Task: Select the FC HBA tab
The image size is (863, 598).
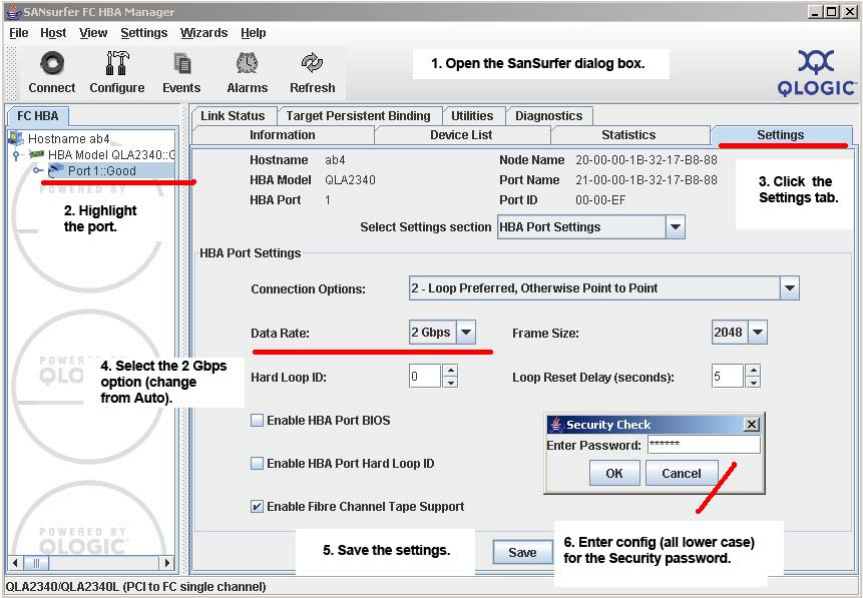Action: click(x=37, y=116)
